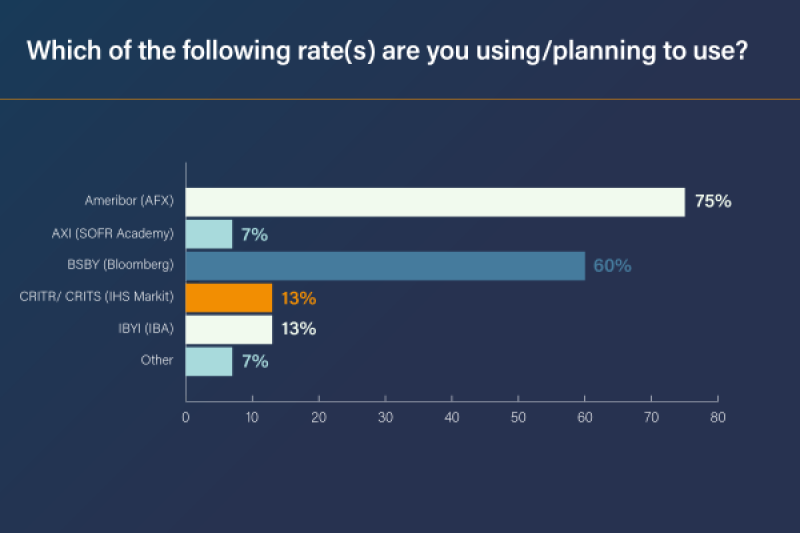This screenshot has width=800, height=533.
Task: Click the 40 tick on x-axis
Action: click(452, 417)
